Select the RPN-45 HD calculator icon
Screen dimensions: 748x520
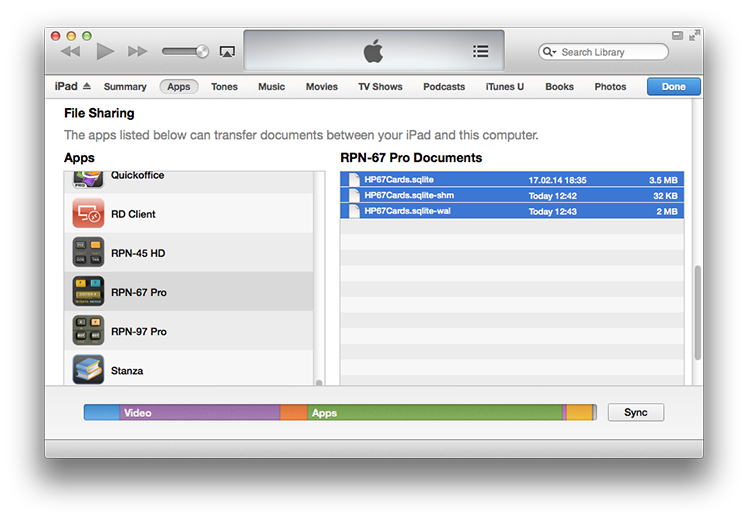tap(88, 253)
